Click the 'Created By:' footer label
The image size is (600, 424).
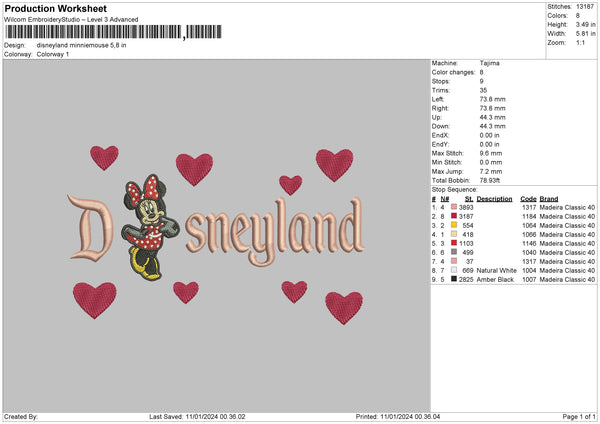21,417
